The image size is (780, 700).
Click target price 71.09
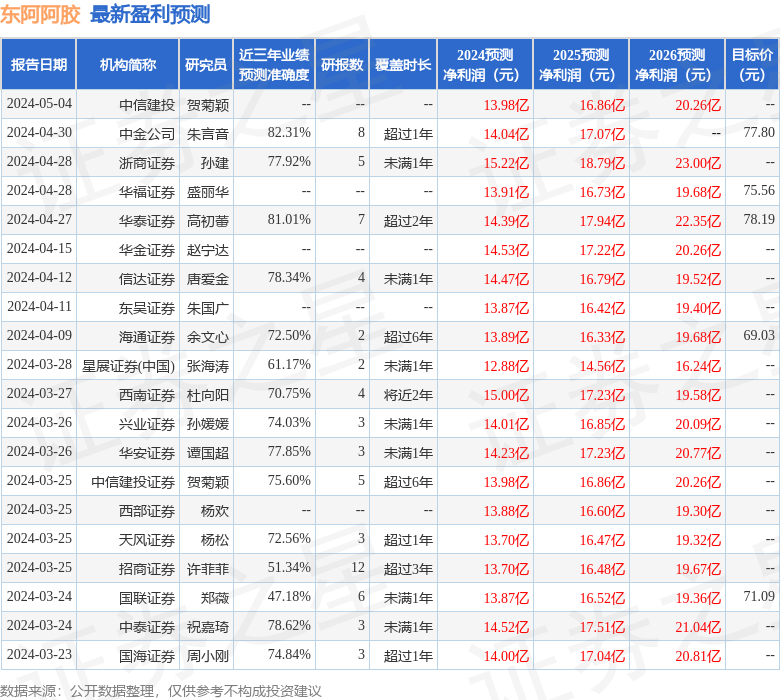point(759,596)
